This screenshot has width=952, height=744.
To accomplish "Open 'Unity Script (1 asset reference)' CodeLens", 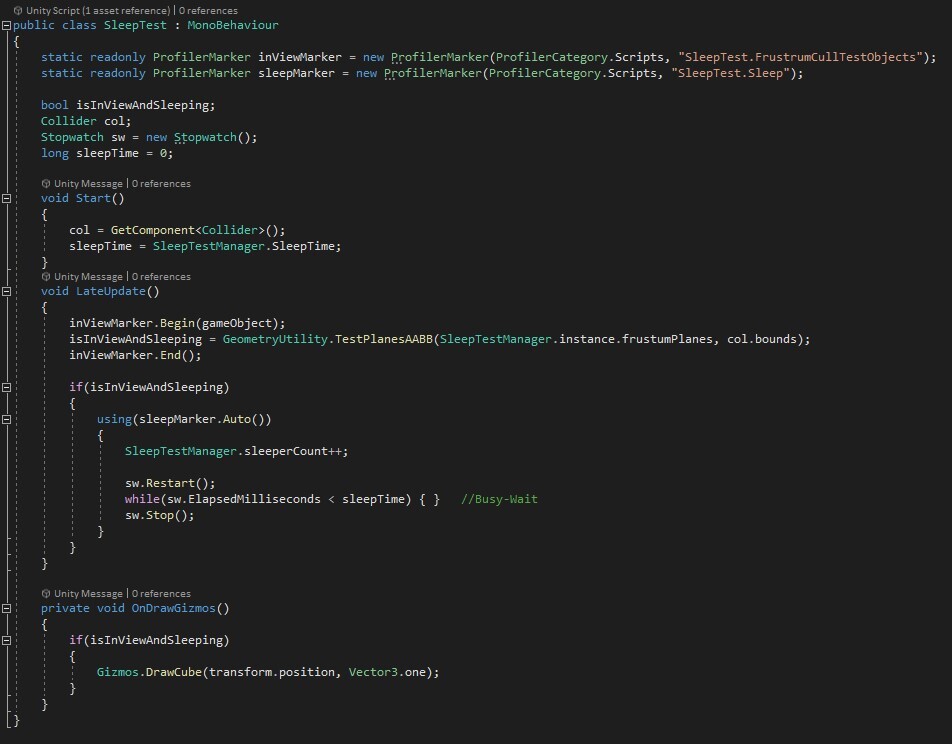I will (98, 10).
